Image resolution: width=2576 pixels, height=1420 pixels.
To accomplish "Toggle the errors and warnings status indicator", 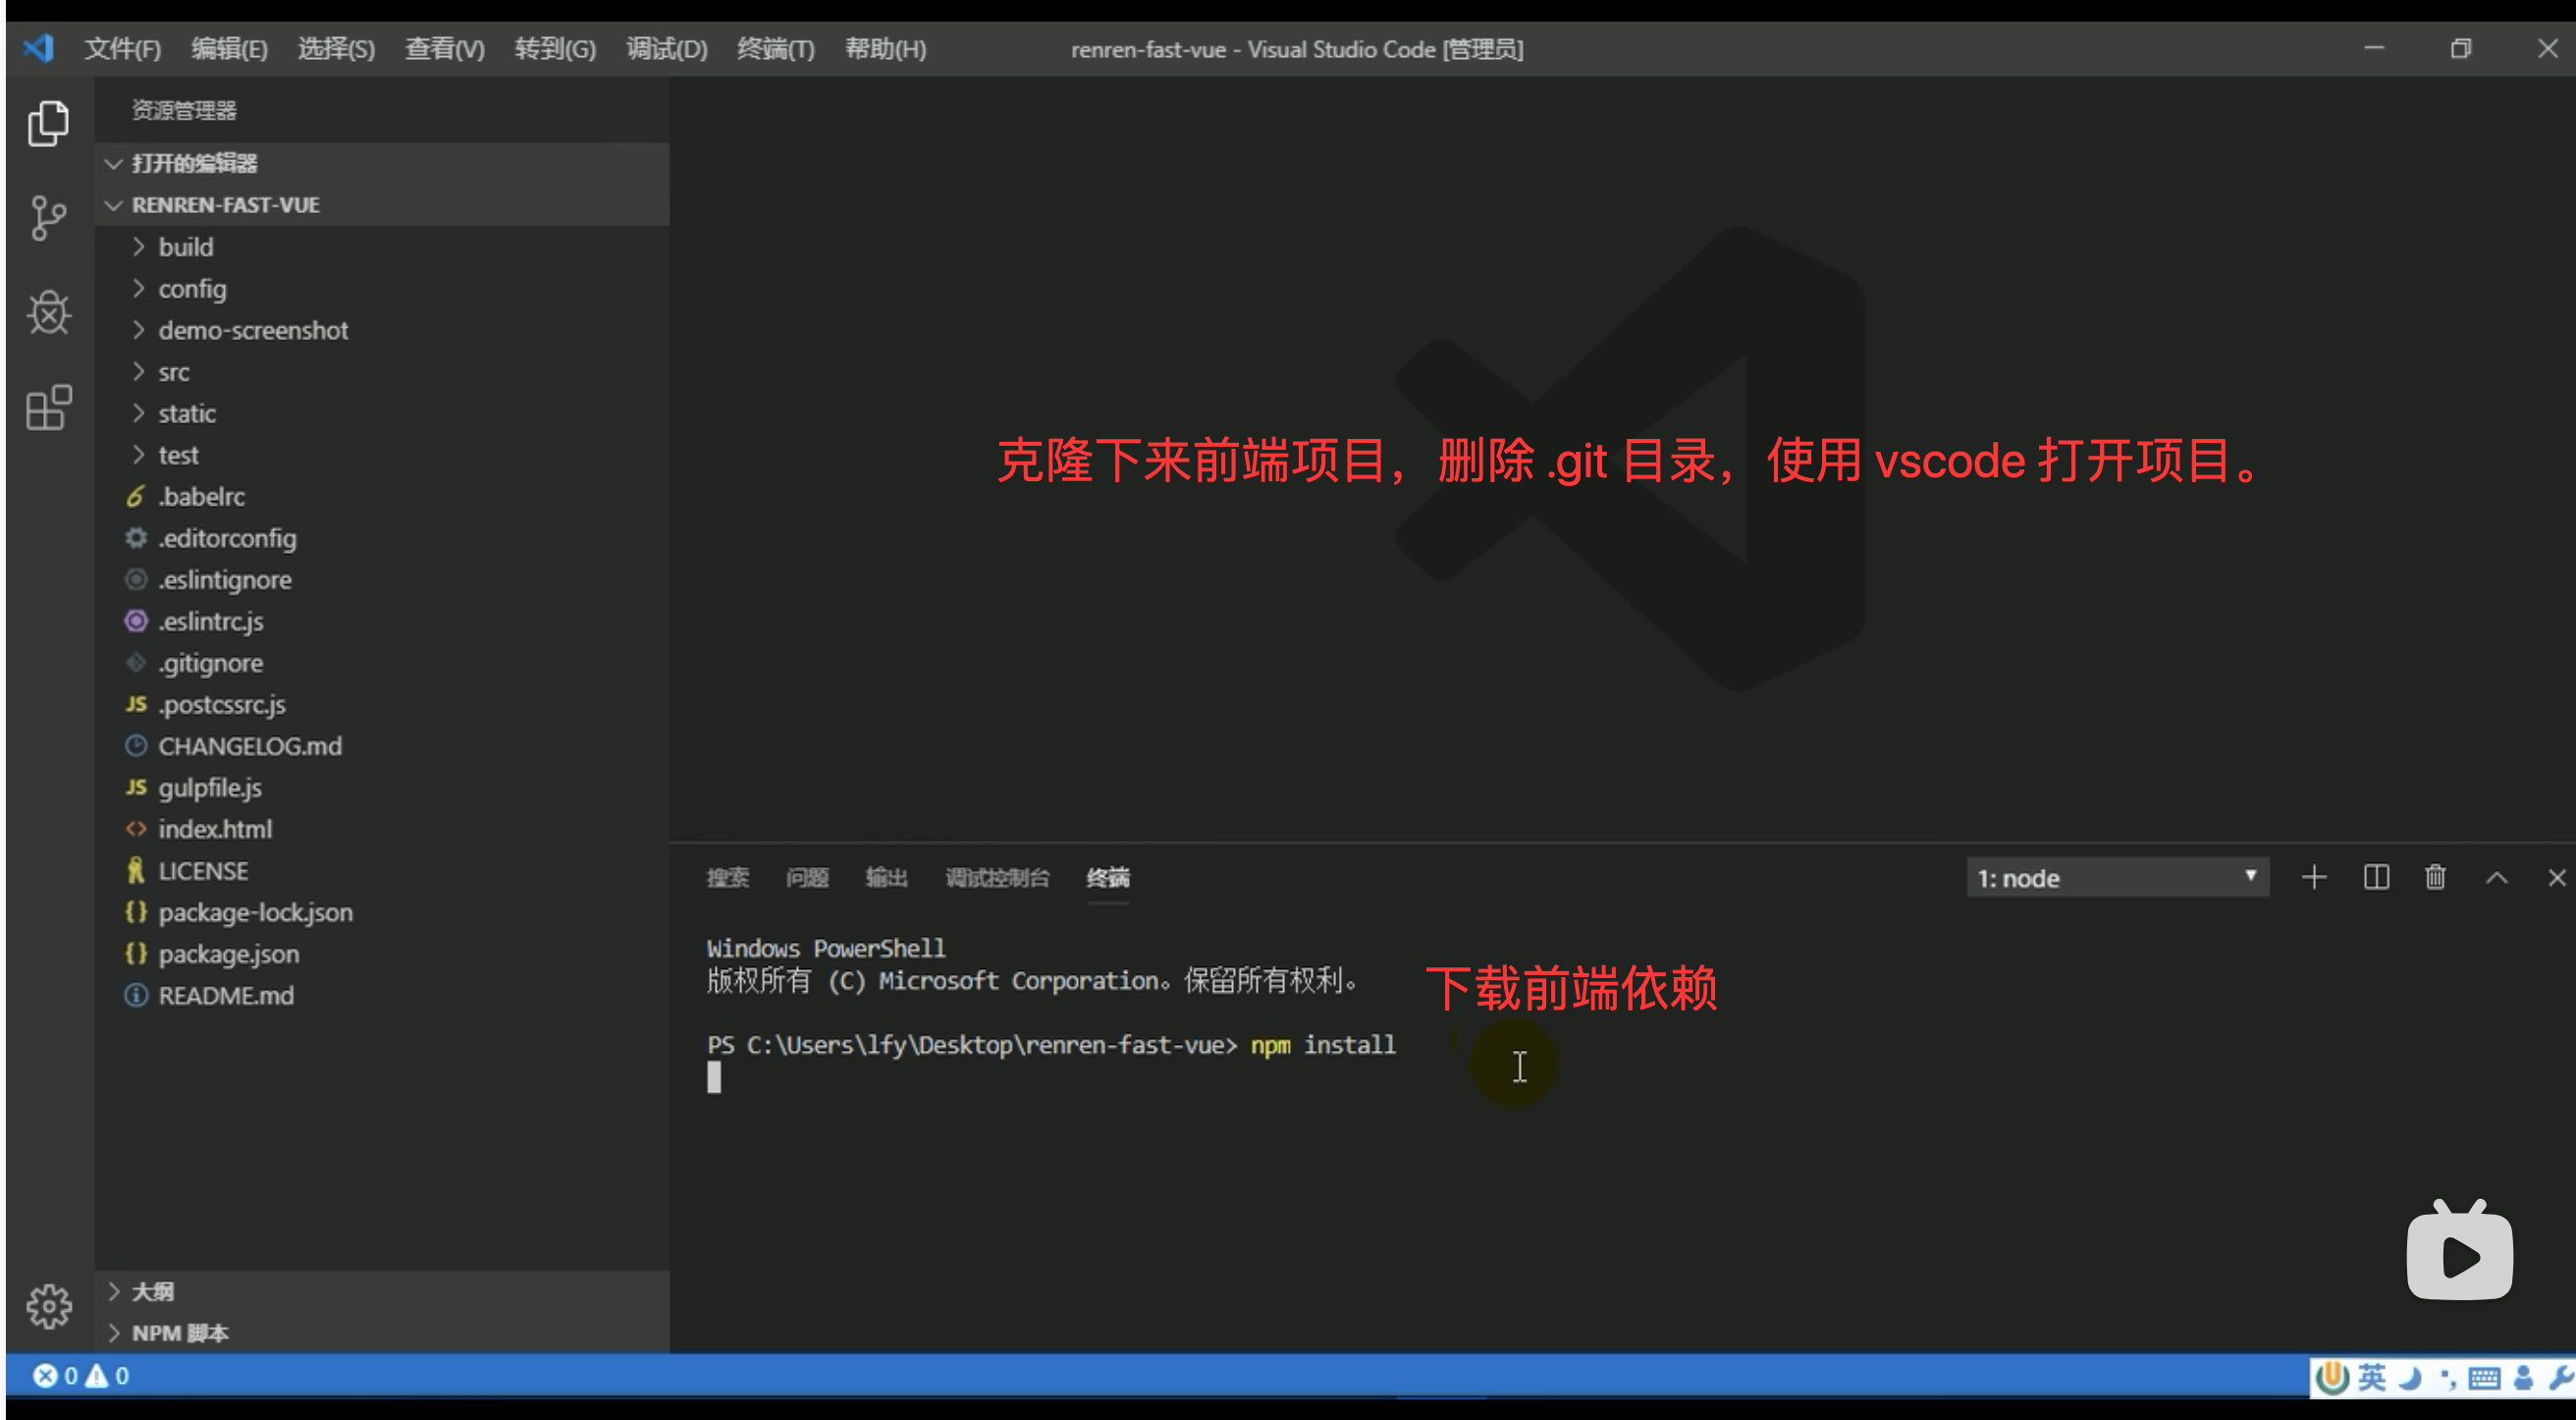I will coord(81,1376).
